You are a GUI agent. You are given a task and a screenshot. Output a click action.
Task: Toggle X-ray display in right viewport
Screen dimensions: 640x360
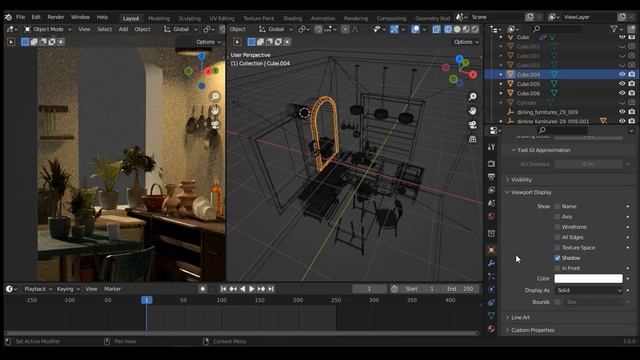click(436, 29)
